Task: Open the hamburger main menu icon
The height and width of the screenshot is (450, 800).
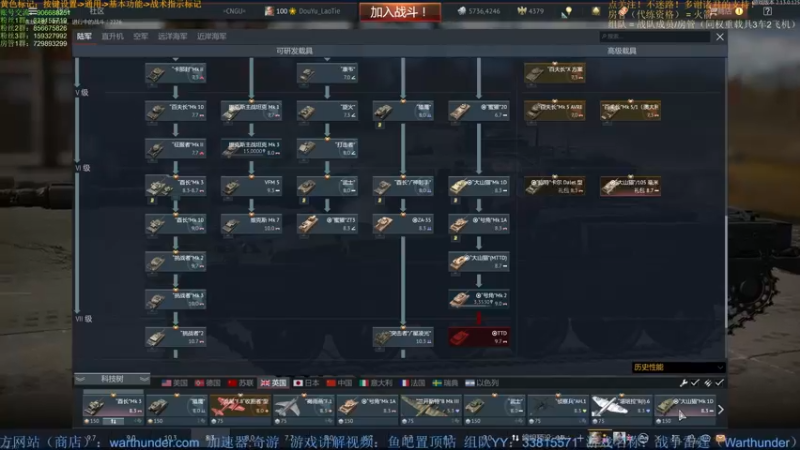Action: click(x=33, y=11)
